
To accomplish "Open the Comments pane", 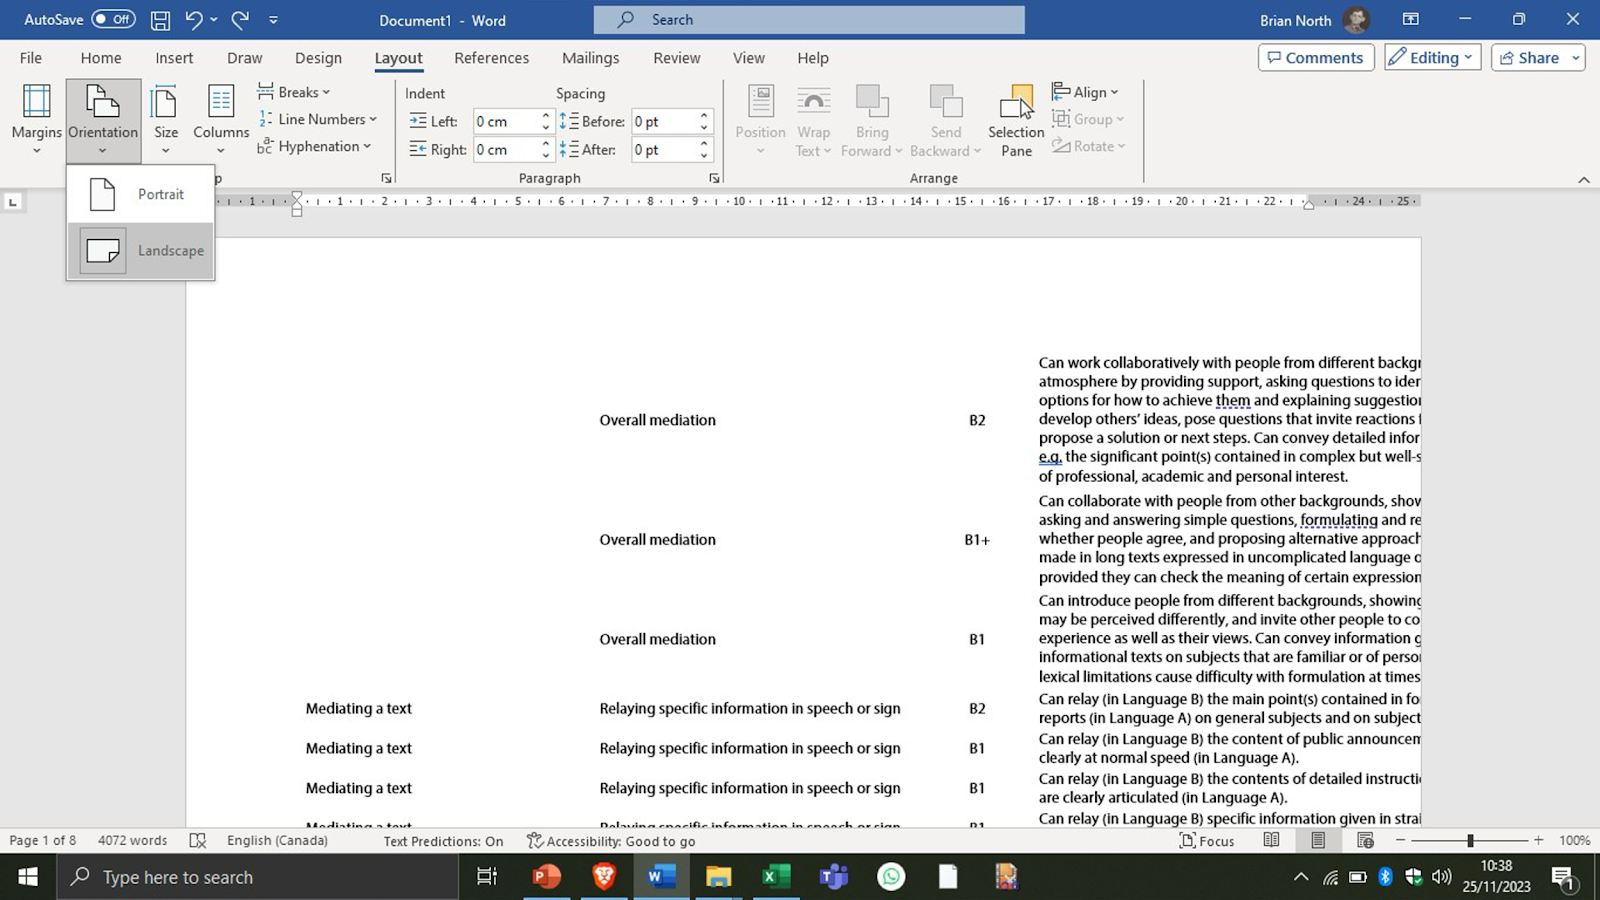I will click(1315, 58).
